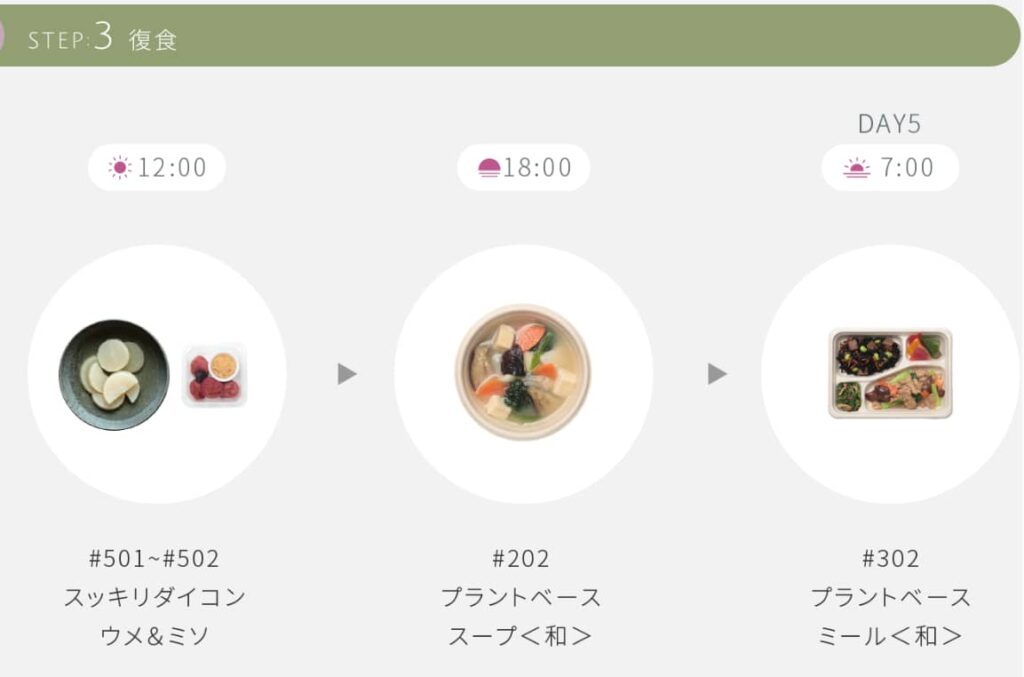Open the plant-based soup bowl image
This screenshot has width=1024, height=677.
tap(522, 372)
